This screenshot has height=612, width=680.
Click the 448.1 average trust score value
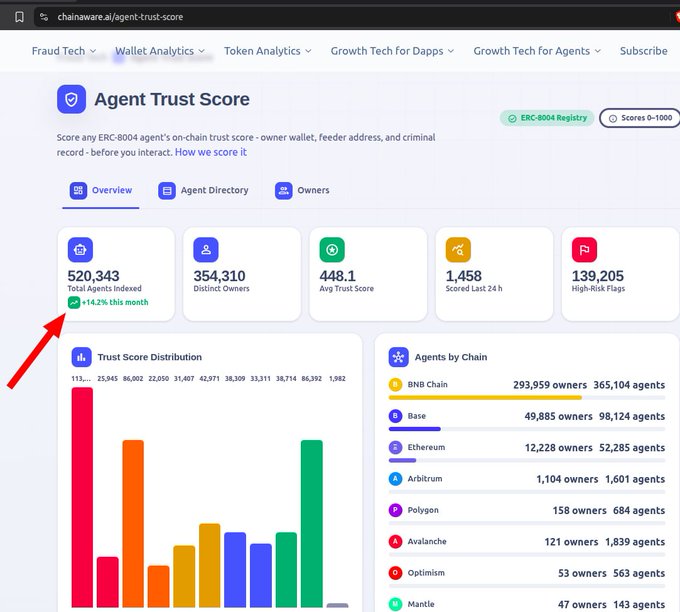point(337,276)
